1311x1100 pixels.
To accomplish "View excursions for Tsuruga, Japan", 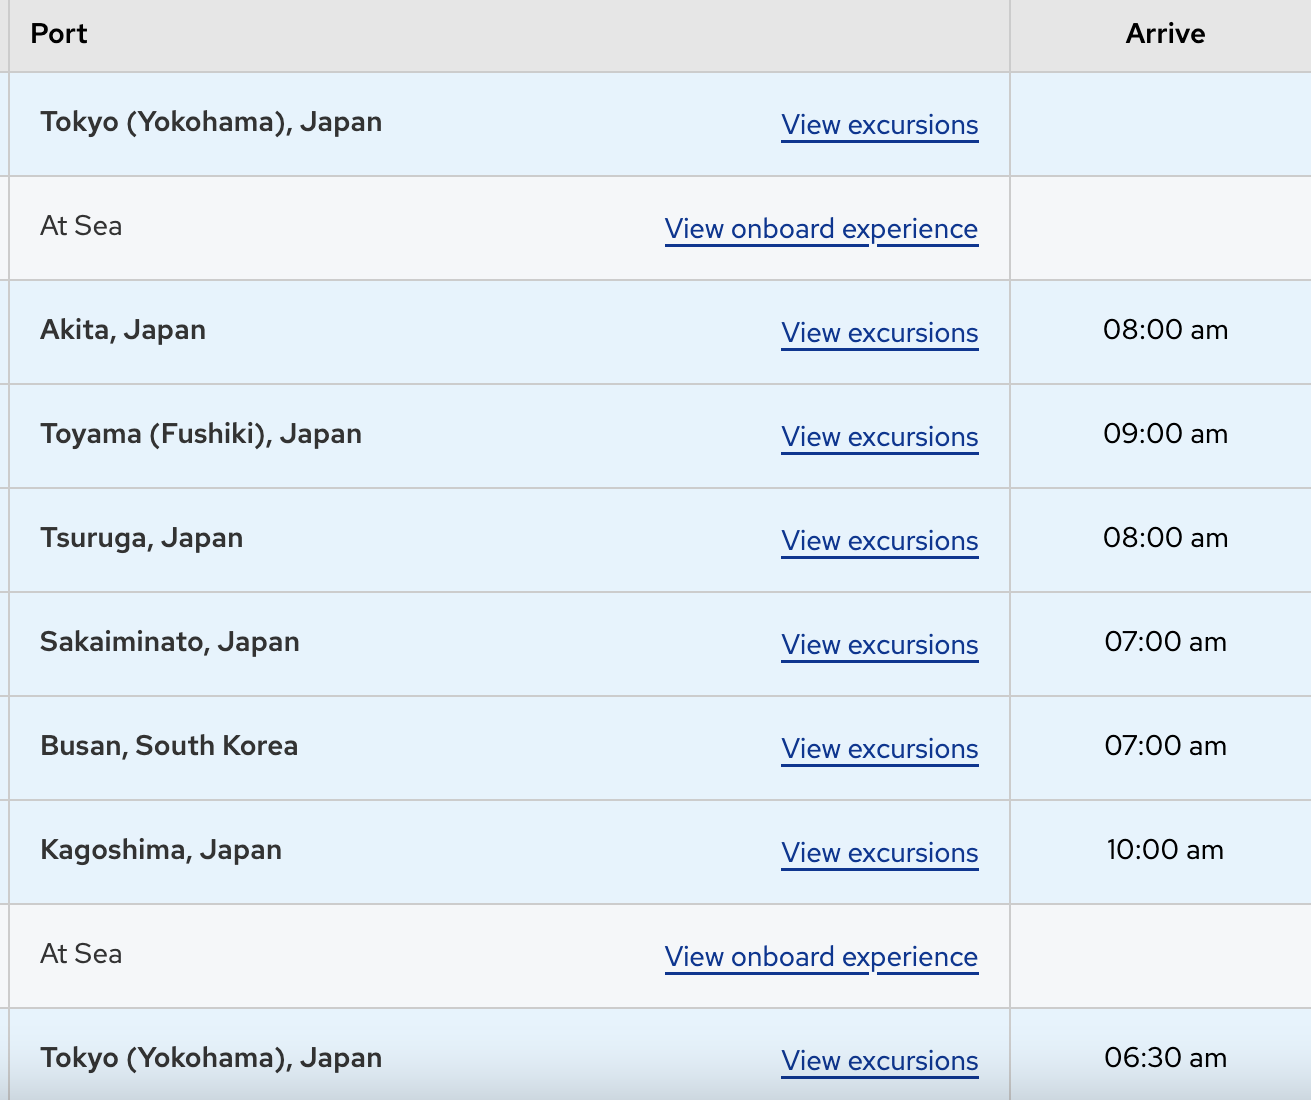I will [x=879, y=541].
